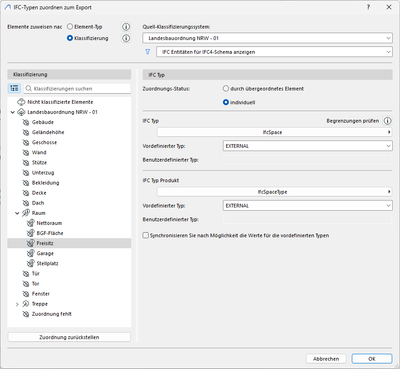The image size is (400, 369).
Task: Select the Element-Typ radio button
Action: pos(70,27)
